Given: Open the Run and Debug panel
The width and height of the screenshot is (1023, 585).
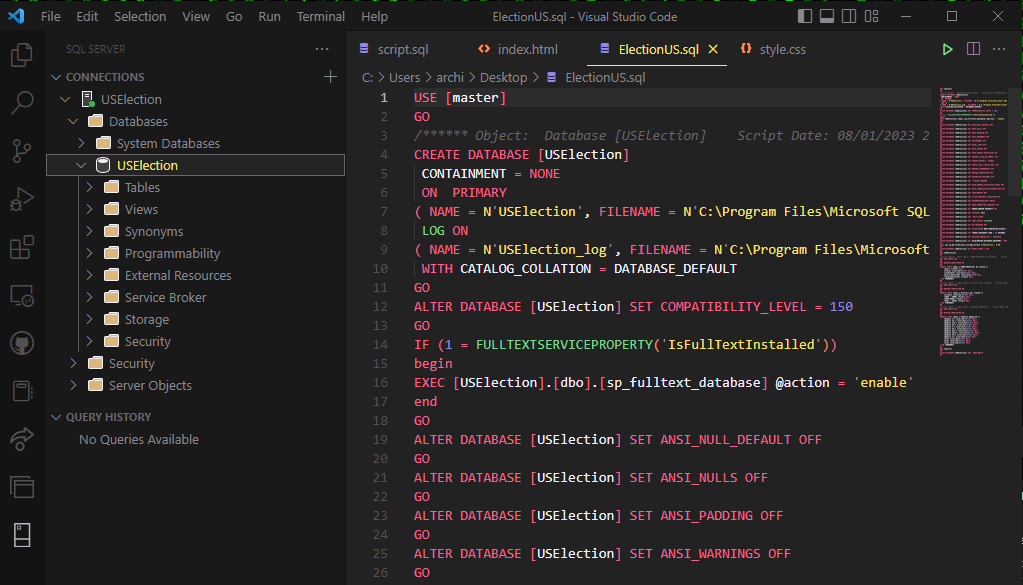Looking at the screenshot, I should pos(22,199).
